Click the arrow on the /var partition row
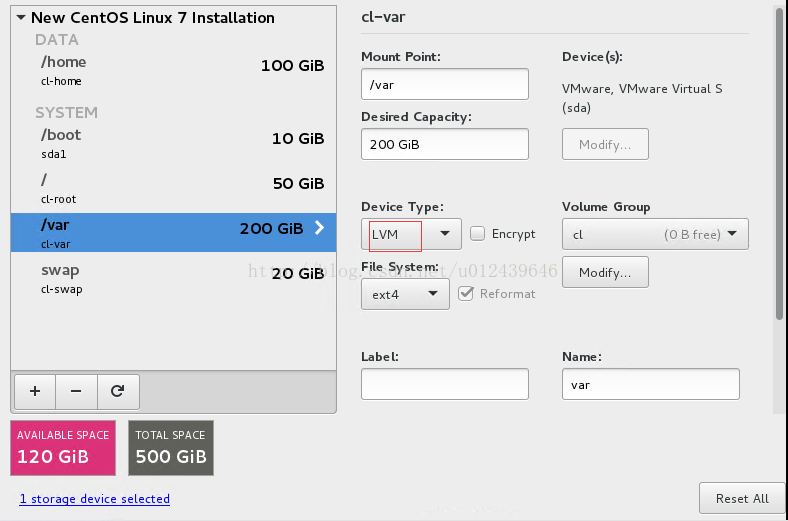The image size is (788, 521). (x=320, y=228)
